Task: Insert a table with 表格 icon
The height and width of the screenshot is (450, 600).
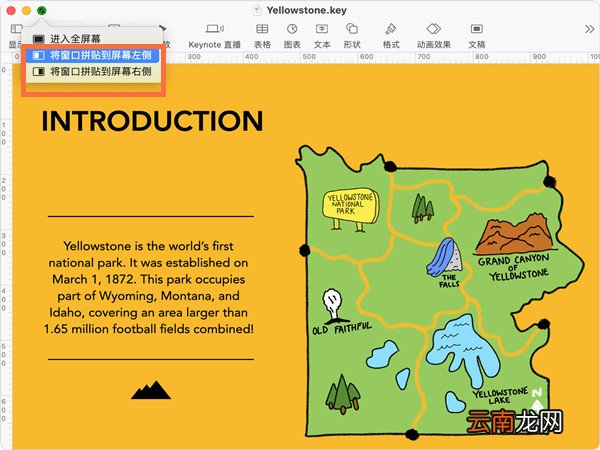Action: [x=262, y=36]
